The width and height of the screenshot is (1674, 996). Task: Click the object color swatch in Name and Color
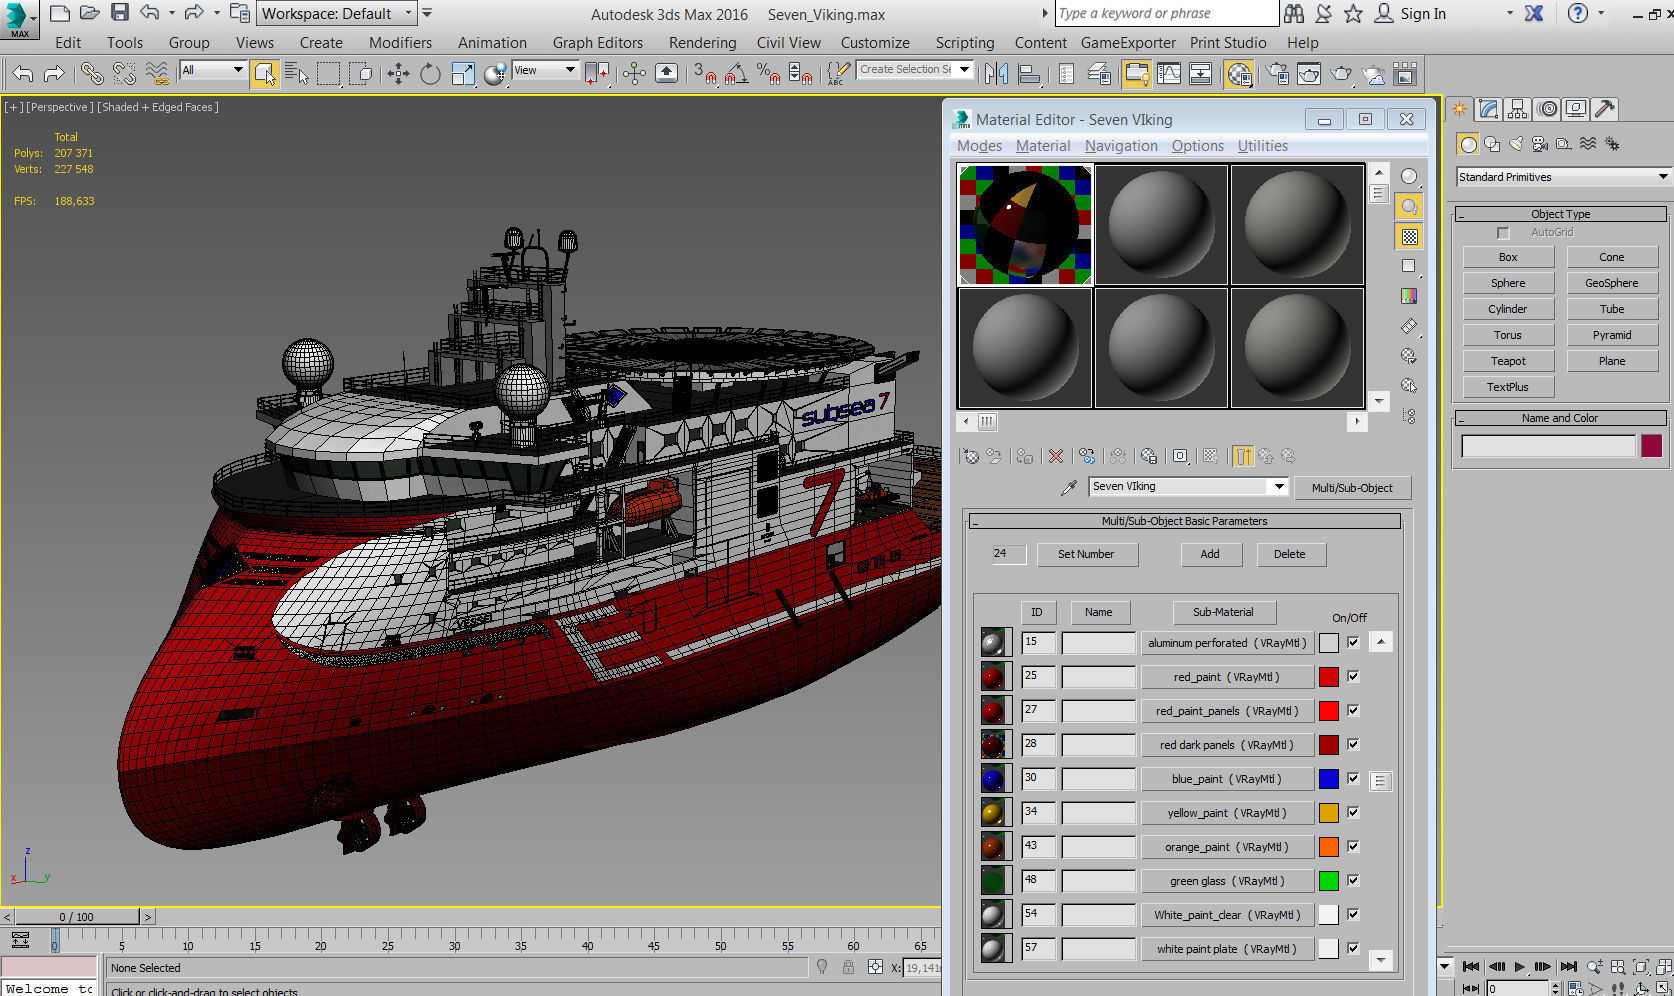point(1651,446)
